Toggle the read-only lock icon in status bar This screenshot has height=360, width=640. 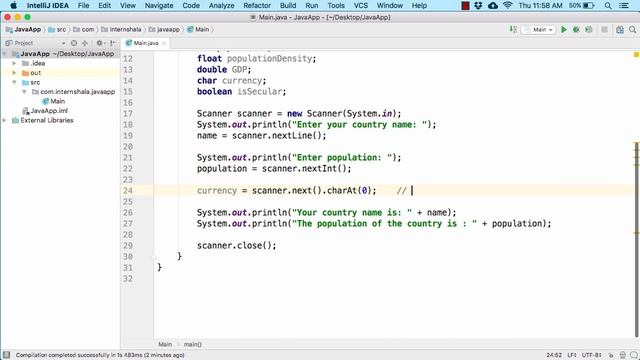(x=611, y=355)
